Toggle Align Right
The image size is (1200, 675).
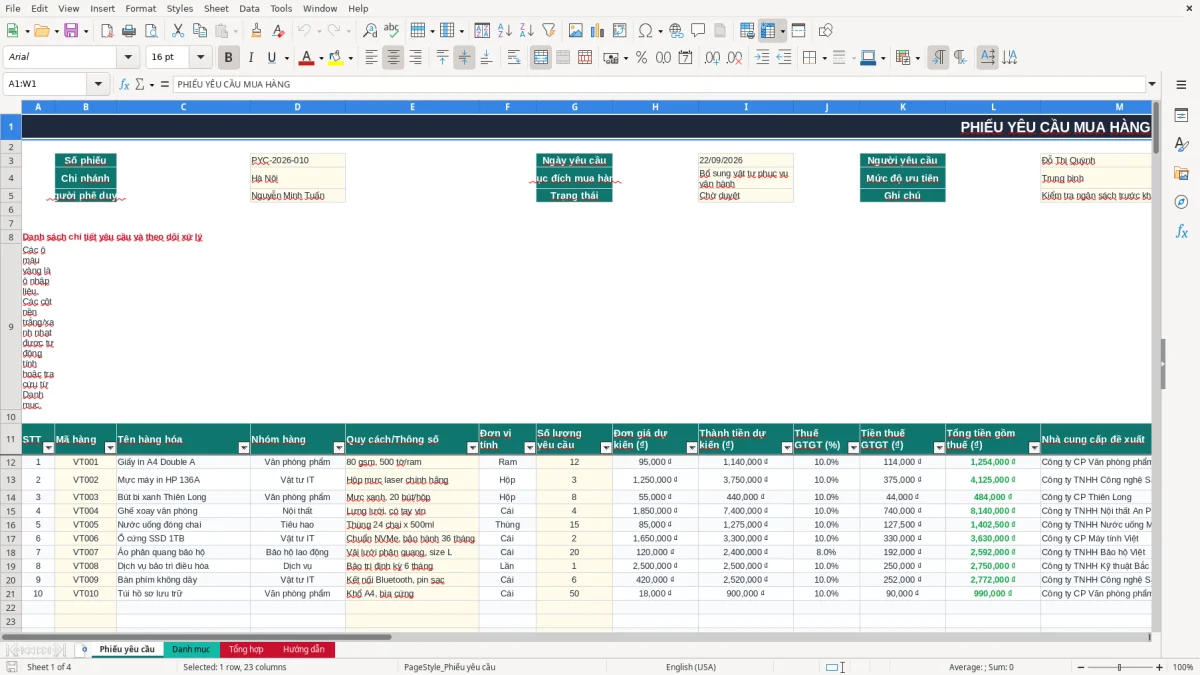click(x=415, y=58)
